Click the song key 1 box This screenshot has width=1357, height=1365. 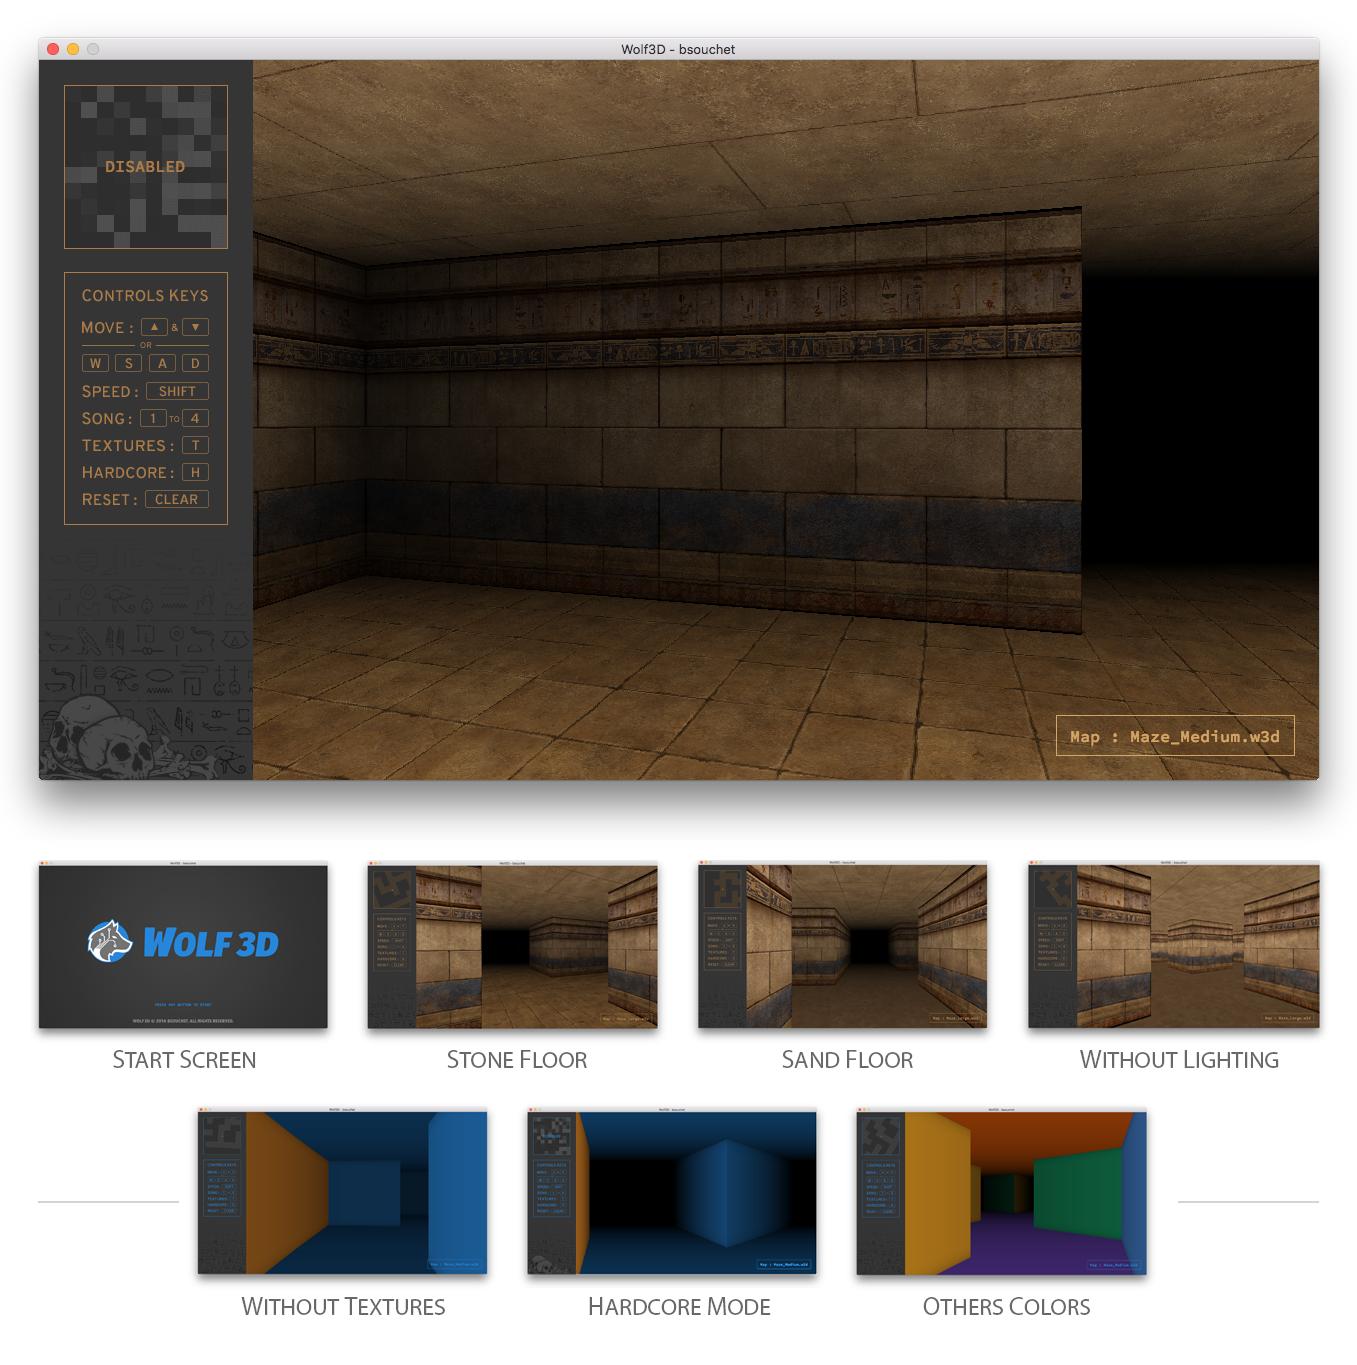tap(153, 418)
